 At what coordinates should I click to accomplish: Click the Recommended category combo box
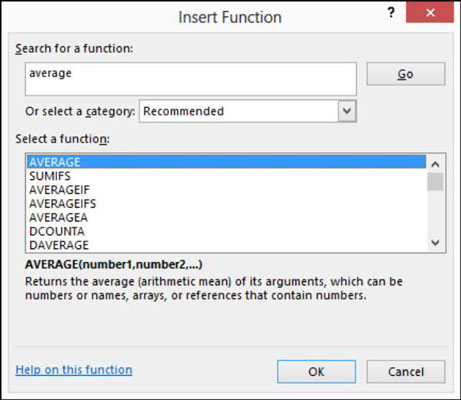(x=248, y=111)
